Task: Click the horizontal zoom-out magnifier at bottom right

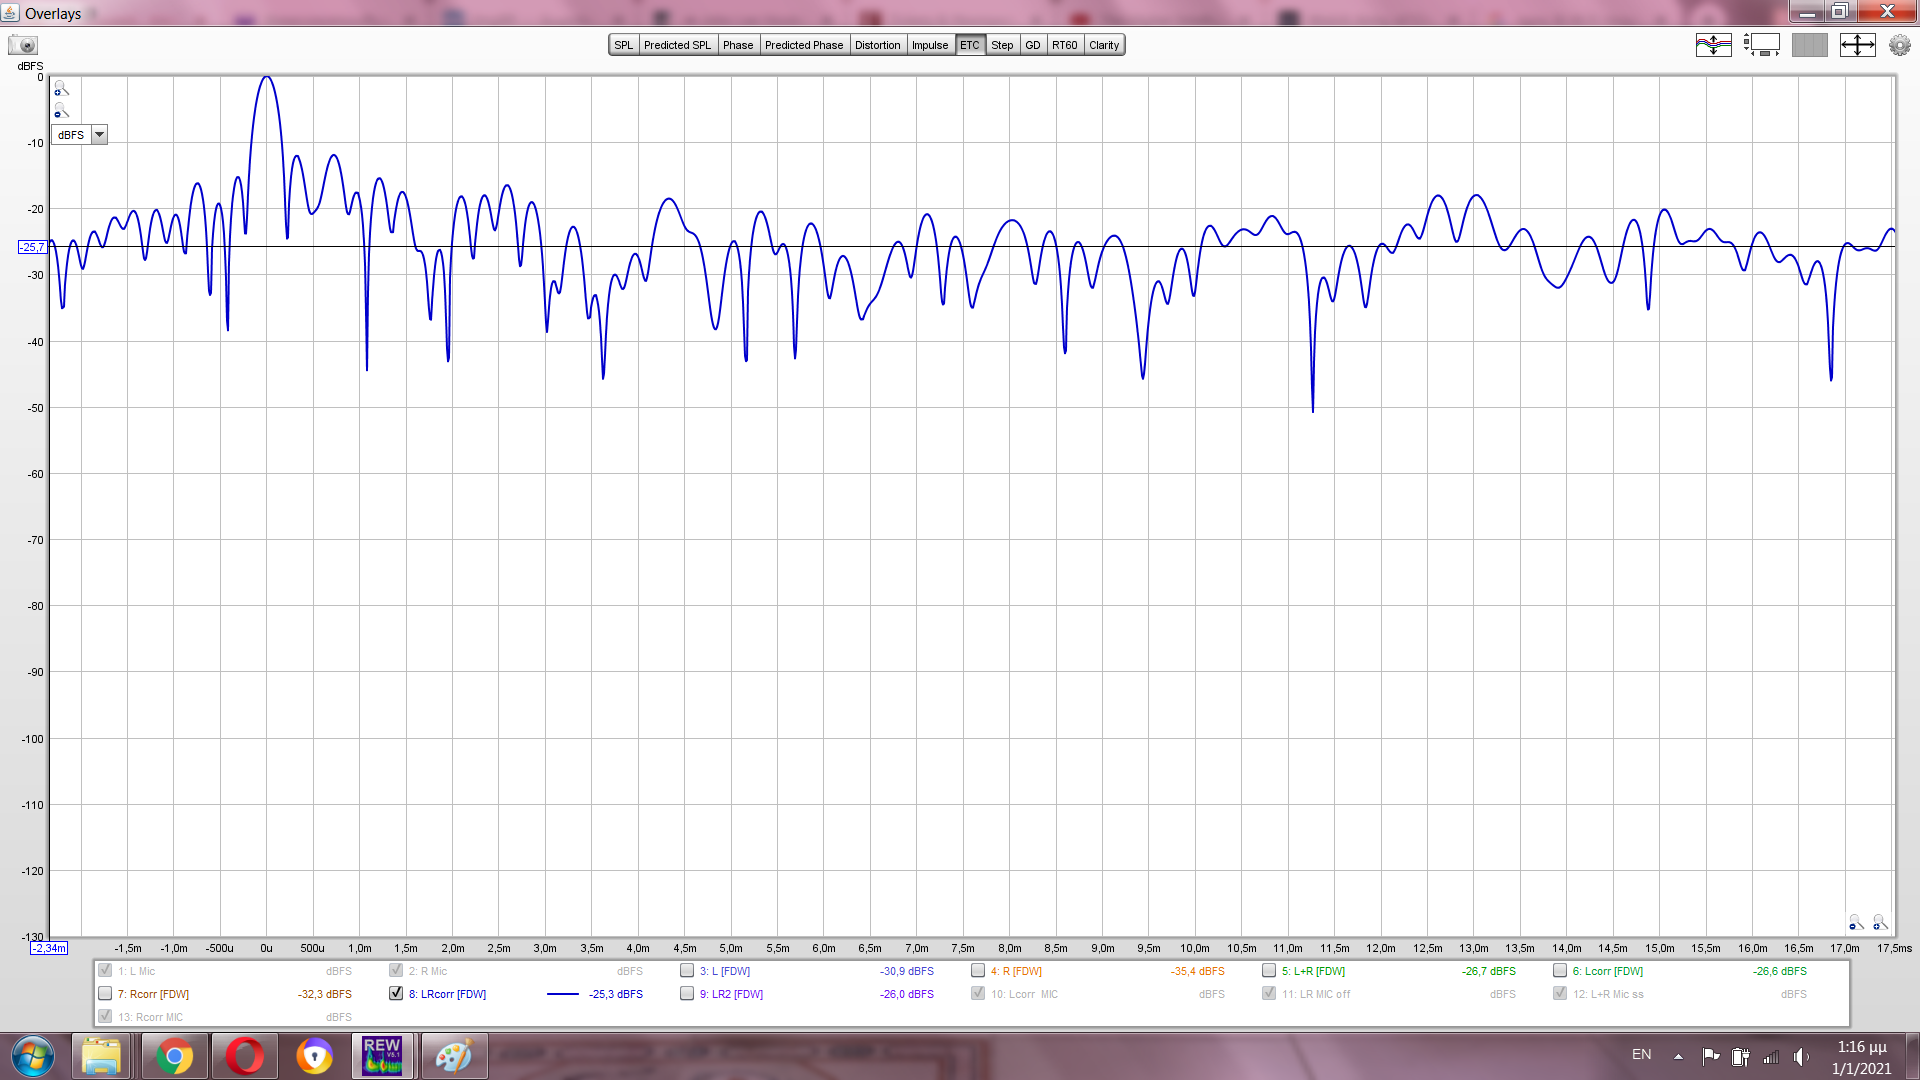Action: (x=1855, y=922)
